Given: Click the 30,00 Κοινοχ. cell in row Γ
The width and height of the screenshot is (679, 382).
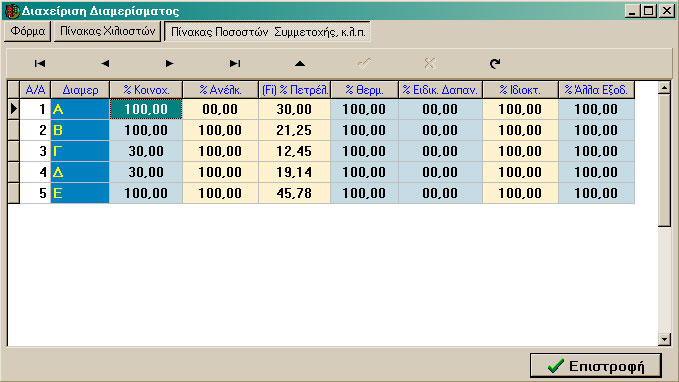Looking at the screenshot, I should click(146, 151).
